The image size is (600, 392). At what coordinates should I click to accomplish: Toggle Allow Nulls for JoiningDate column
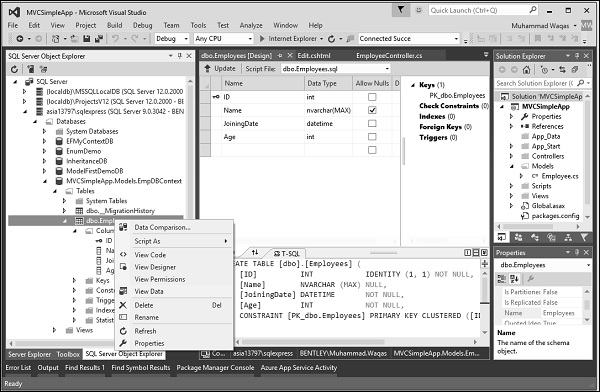tap(372, 123)
